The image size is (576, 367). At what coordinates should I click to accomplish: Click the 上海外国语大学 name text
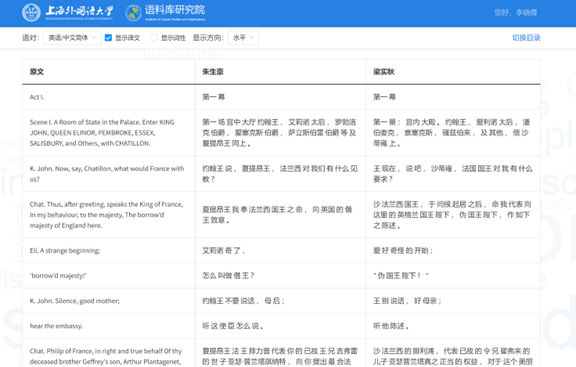(79, 11)
